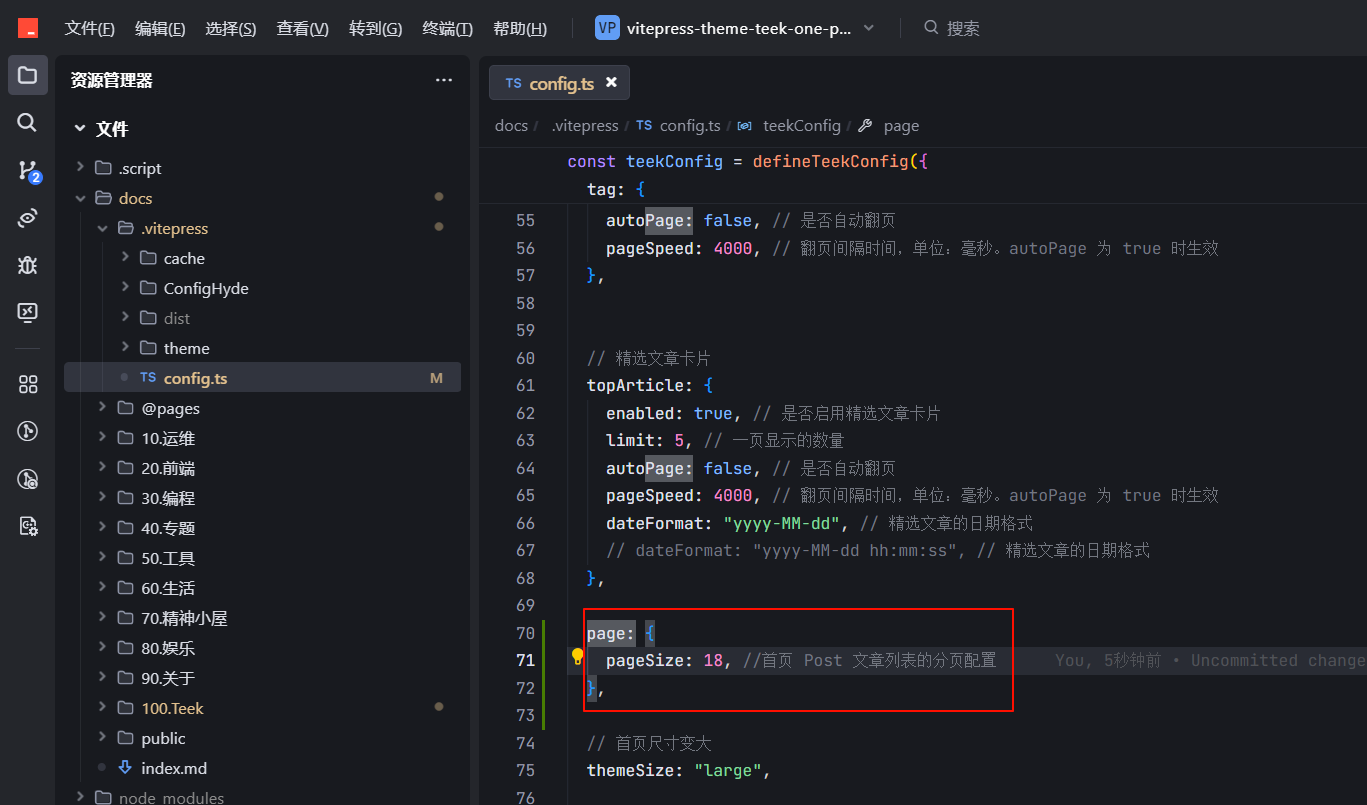Image resolution: width=1367 pixels, height=805 pixels.
Task: Expand the public folder
Action: point(262,738)
